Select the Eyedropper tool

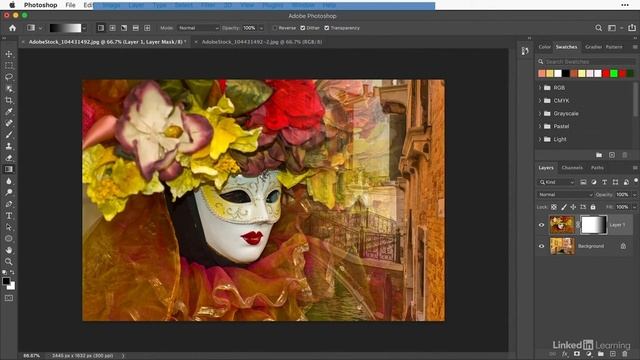point(9,111)
